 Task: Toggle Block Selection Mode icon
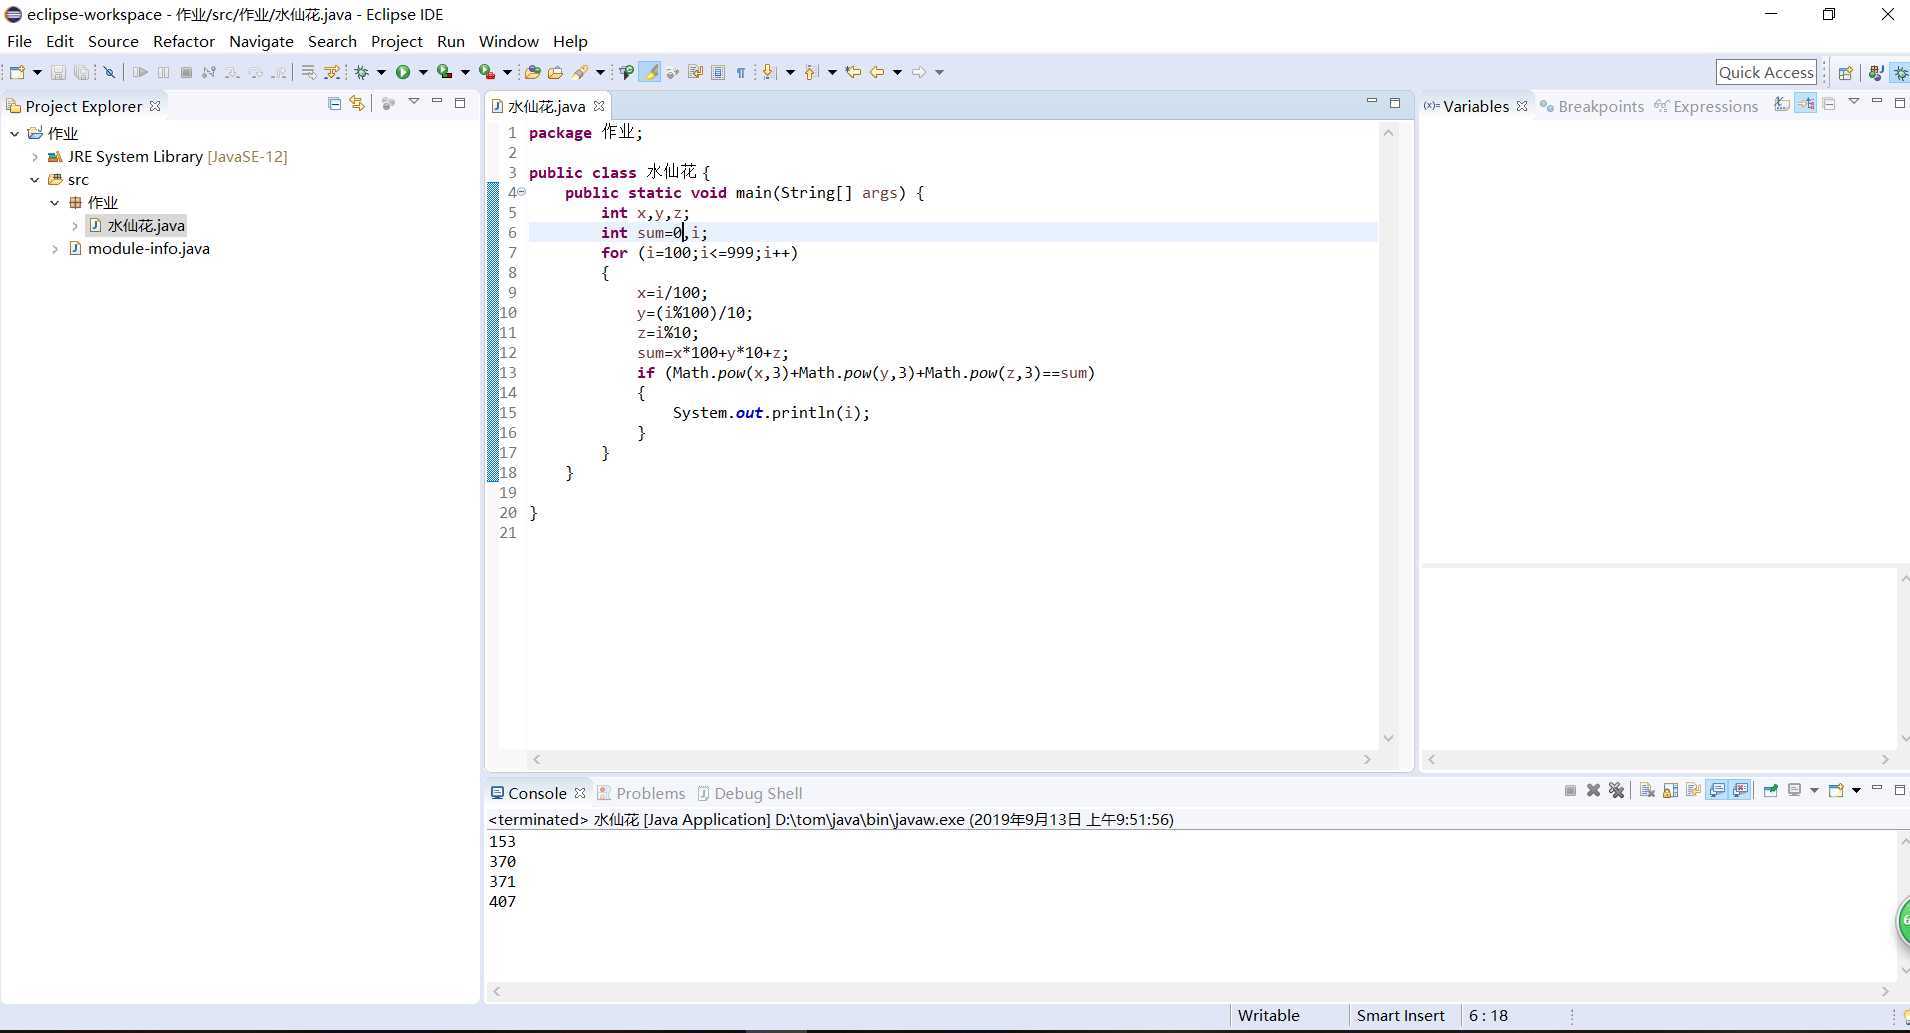point(718,72)
